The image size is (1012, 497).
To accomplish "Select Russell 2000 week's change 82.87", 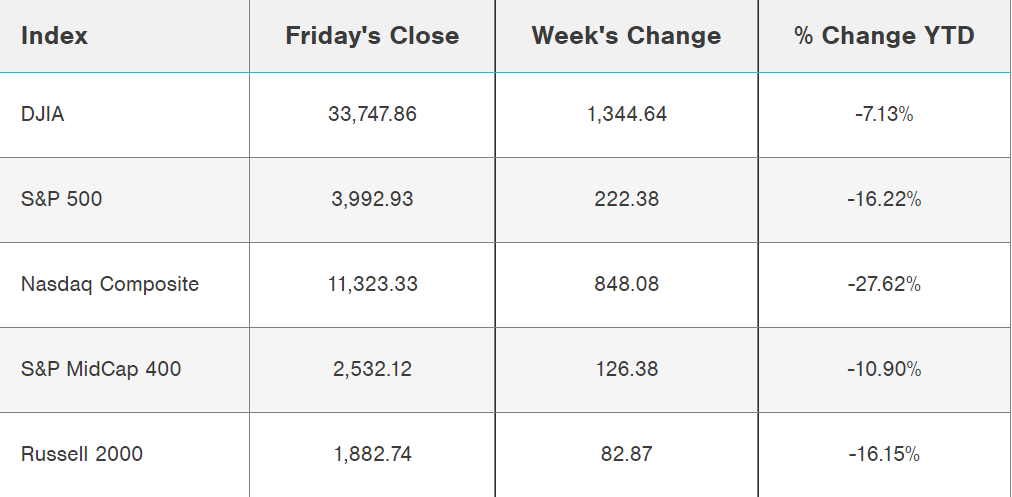I will pyautogui.click(x=627, y=454).
